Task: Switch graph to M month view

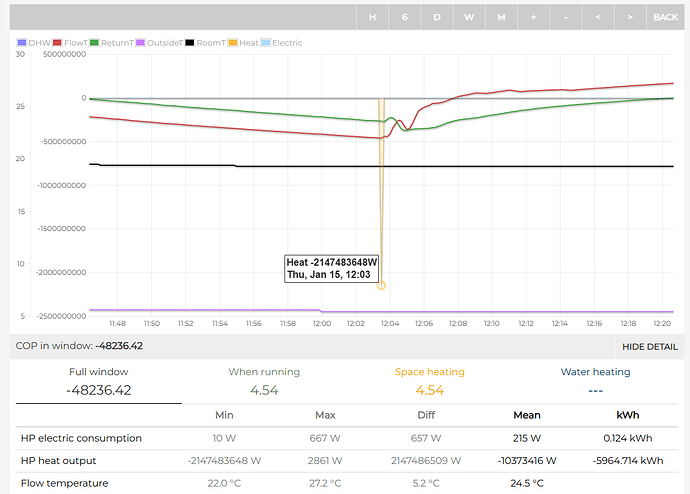Action: tap(500, 17)
